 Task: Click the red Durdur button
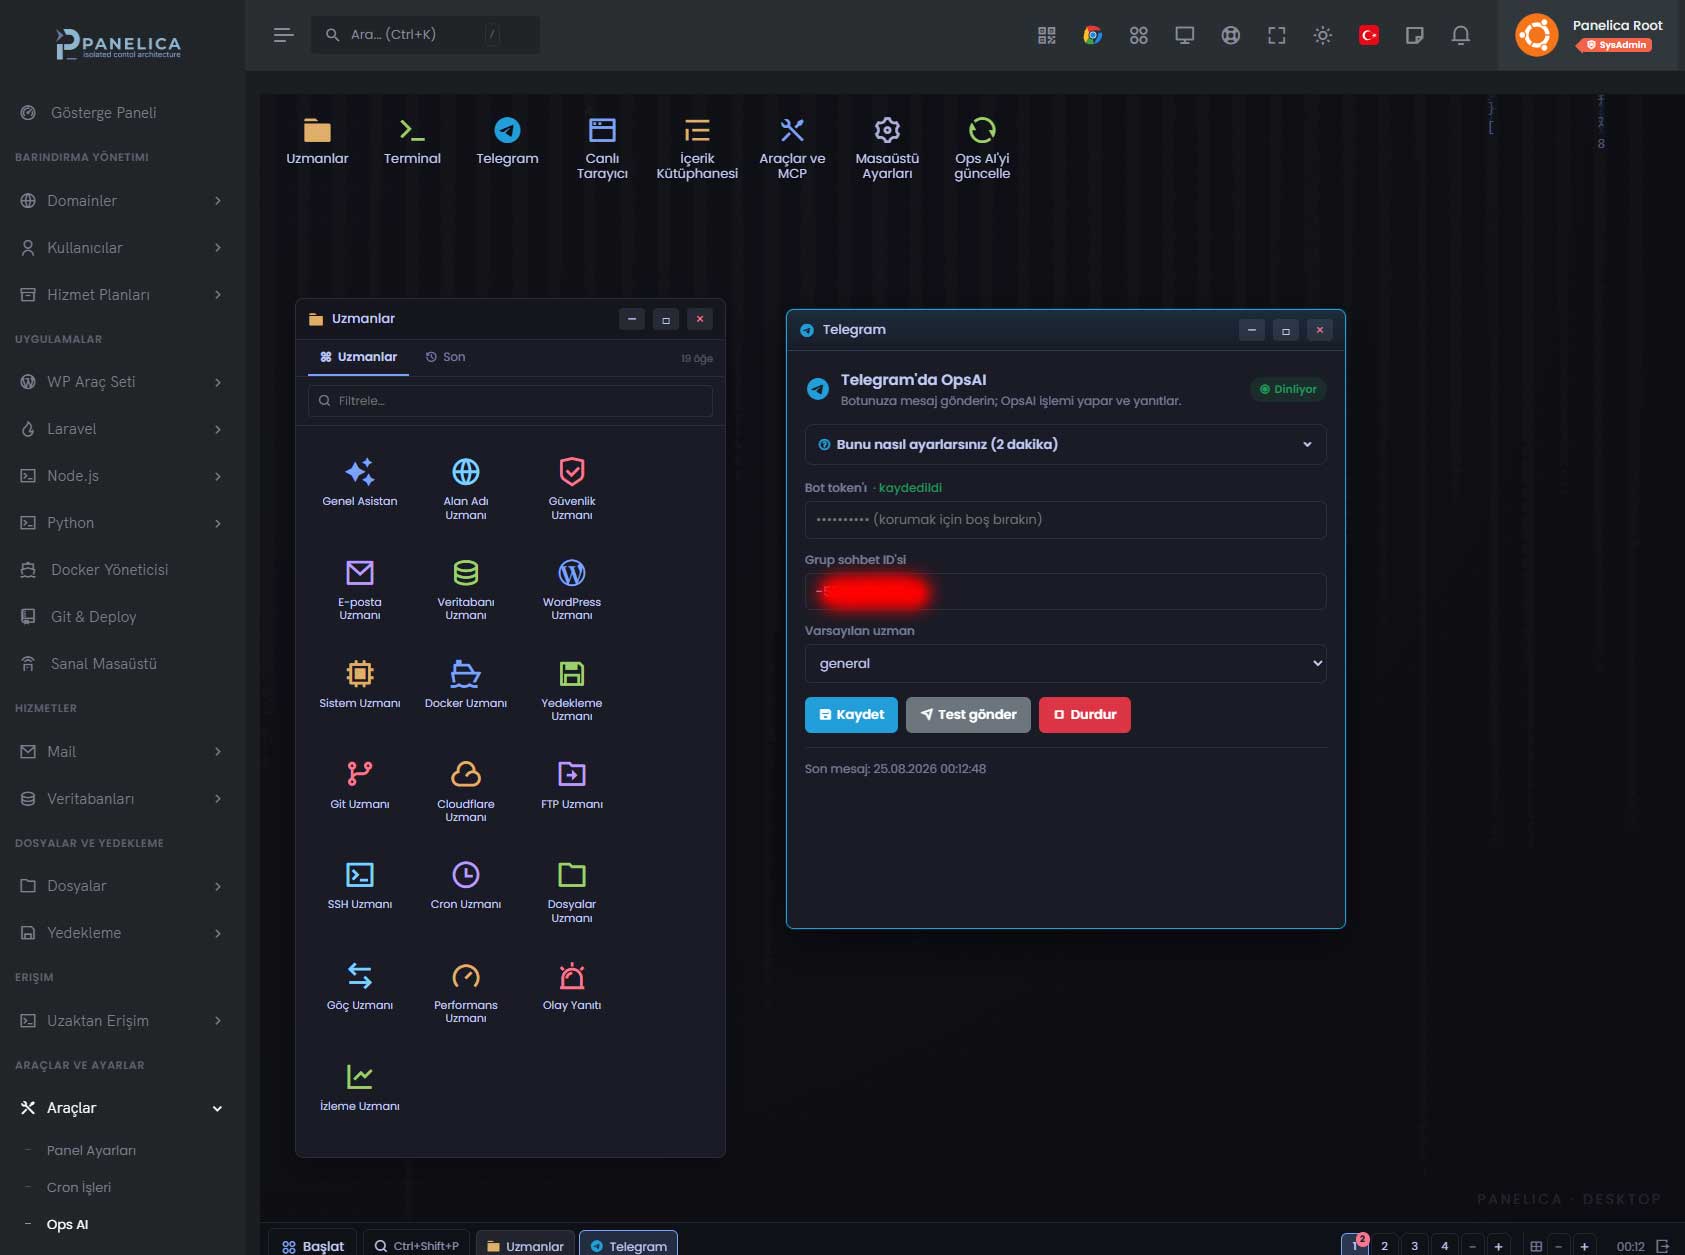coord(1085,714)
